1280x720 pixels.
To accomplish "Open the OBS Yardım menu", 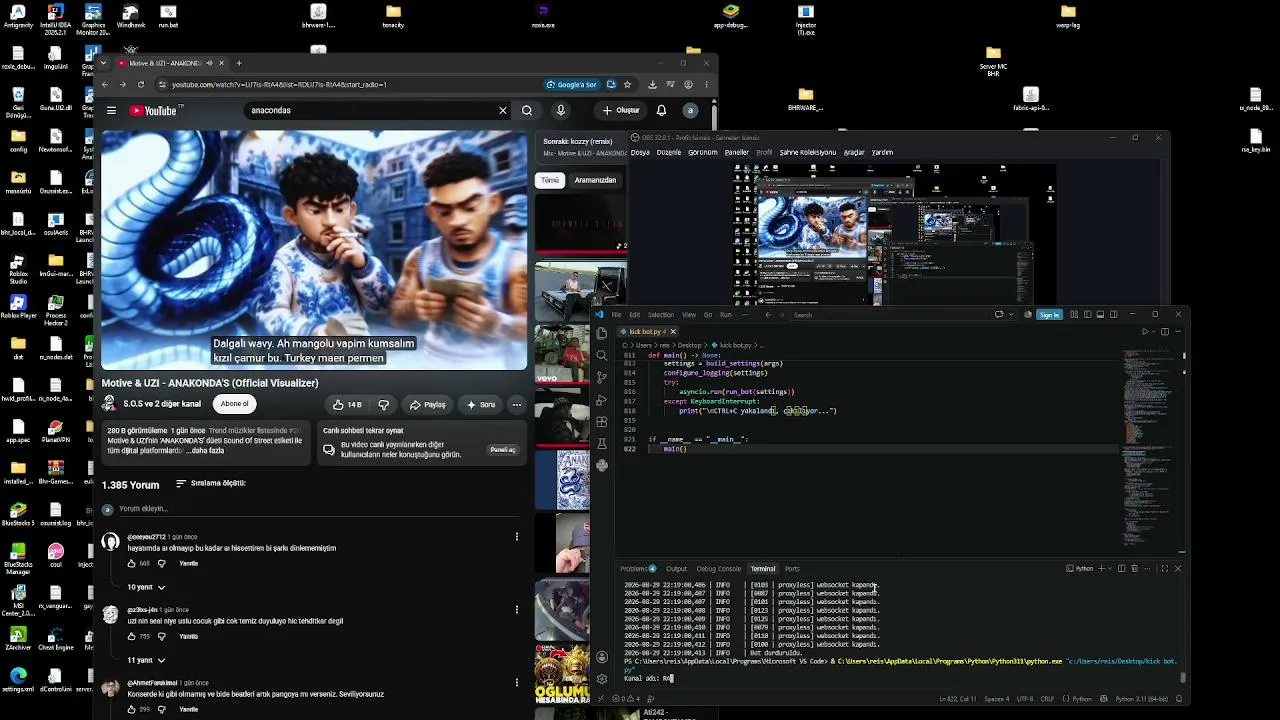I will pos(882,153).
